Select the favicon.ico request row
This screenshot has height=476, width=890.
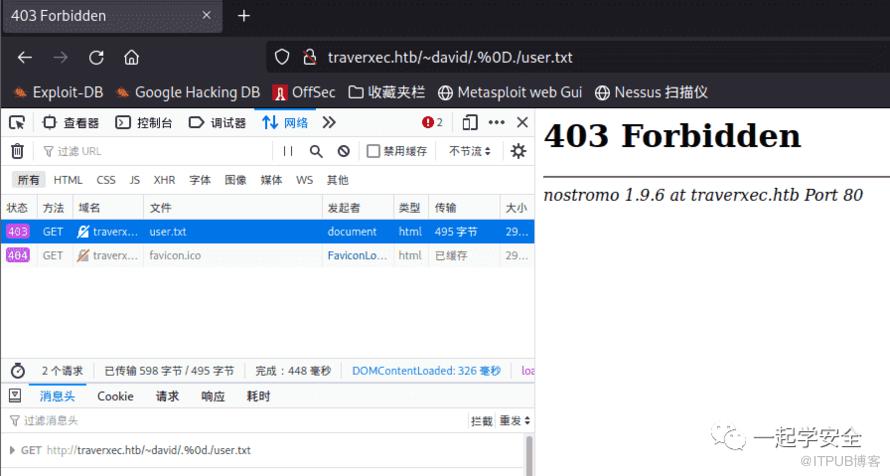coord(267,255)
